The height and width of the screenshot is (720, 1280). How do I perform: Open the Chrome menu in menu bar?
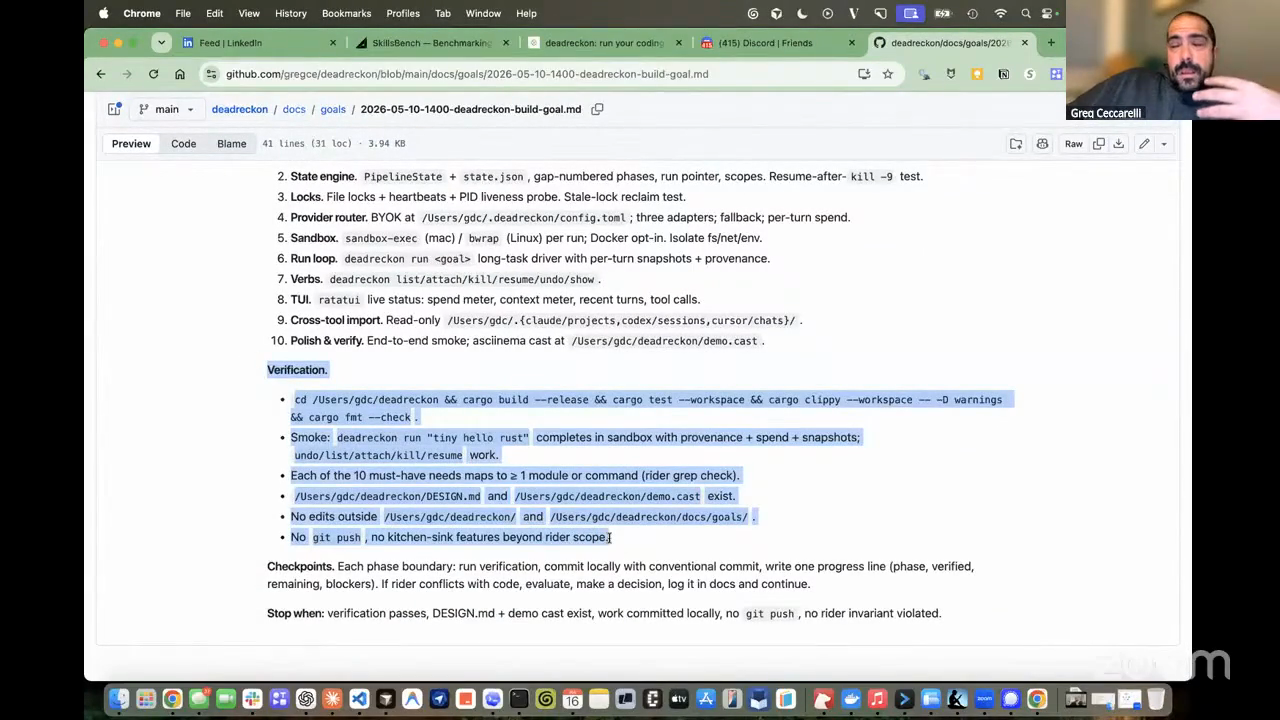pyautogui.click(x=141, y=13)
